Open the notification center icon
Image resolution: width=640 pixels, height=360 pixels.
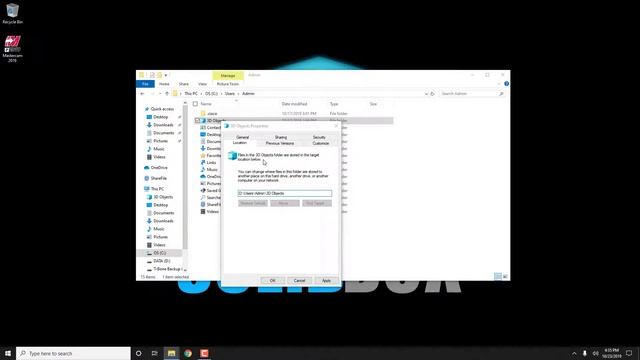[629, 353]
